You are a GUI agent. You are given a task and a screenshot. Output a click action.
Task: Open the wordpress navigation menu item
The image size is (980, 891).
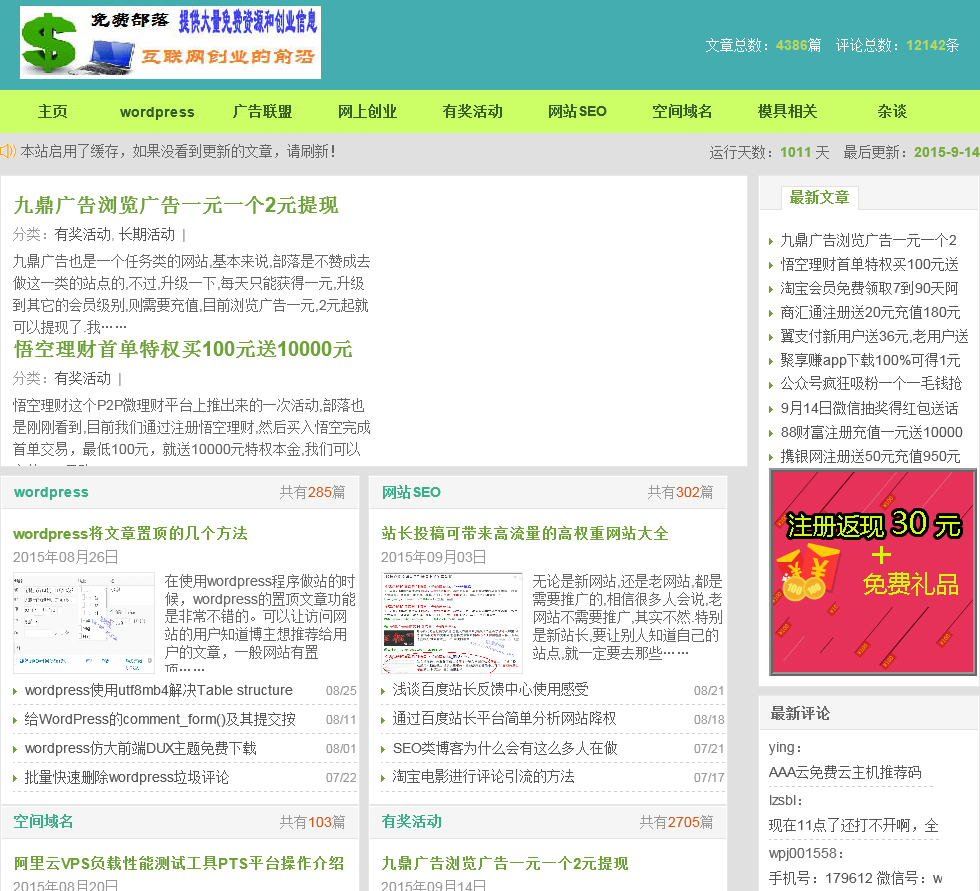(x=157, y=112)
